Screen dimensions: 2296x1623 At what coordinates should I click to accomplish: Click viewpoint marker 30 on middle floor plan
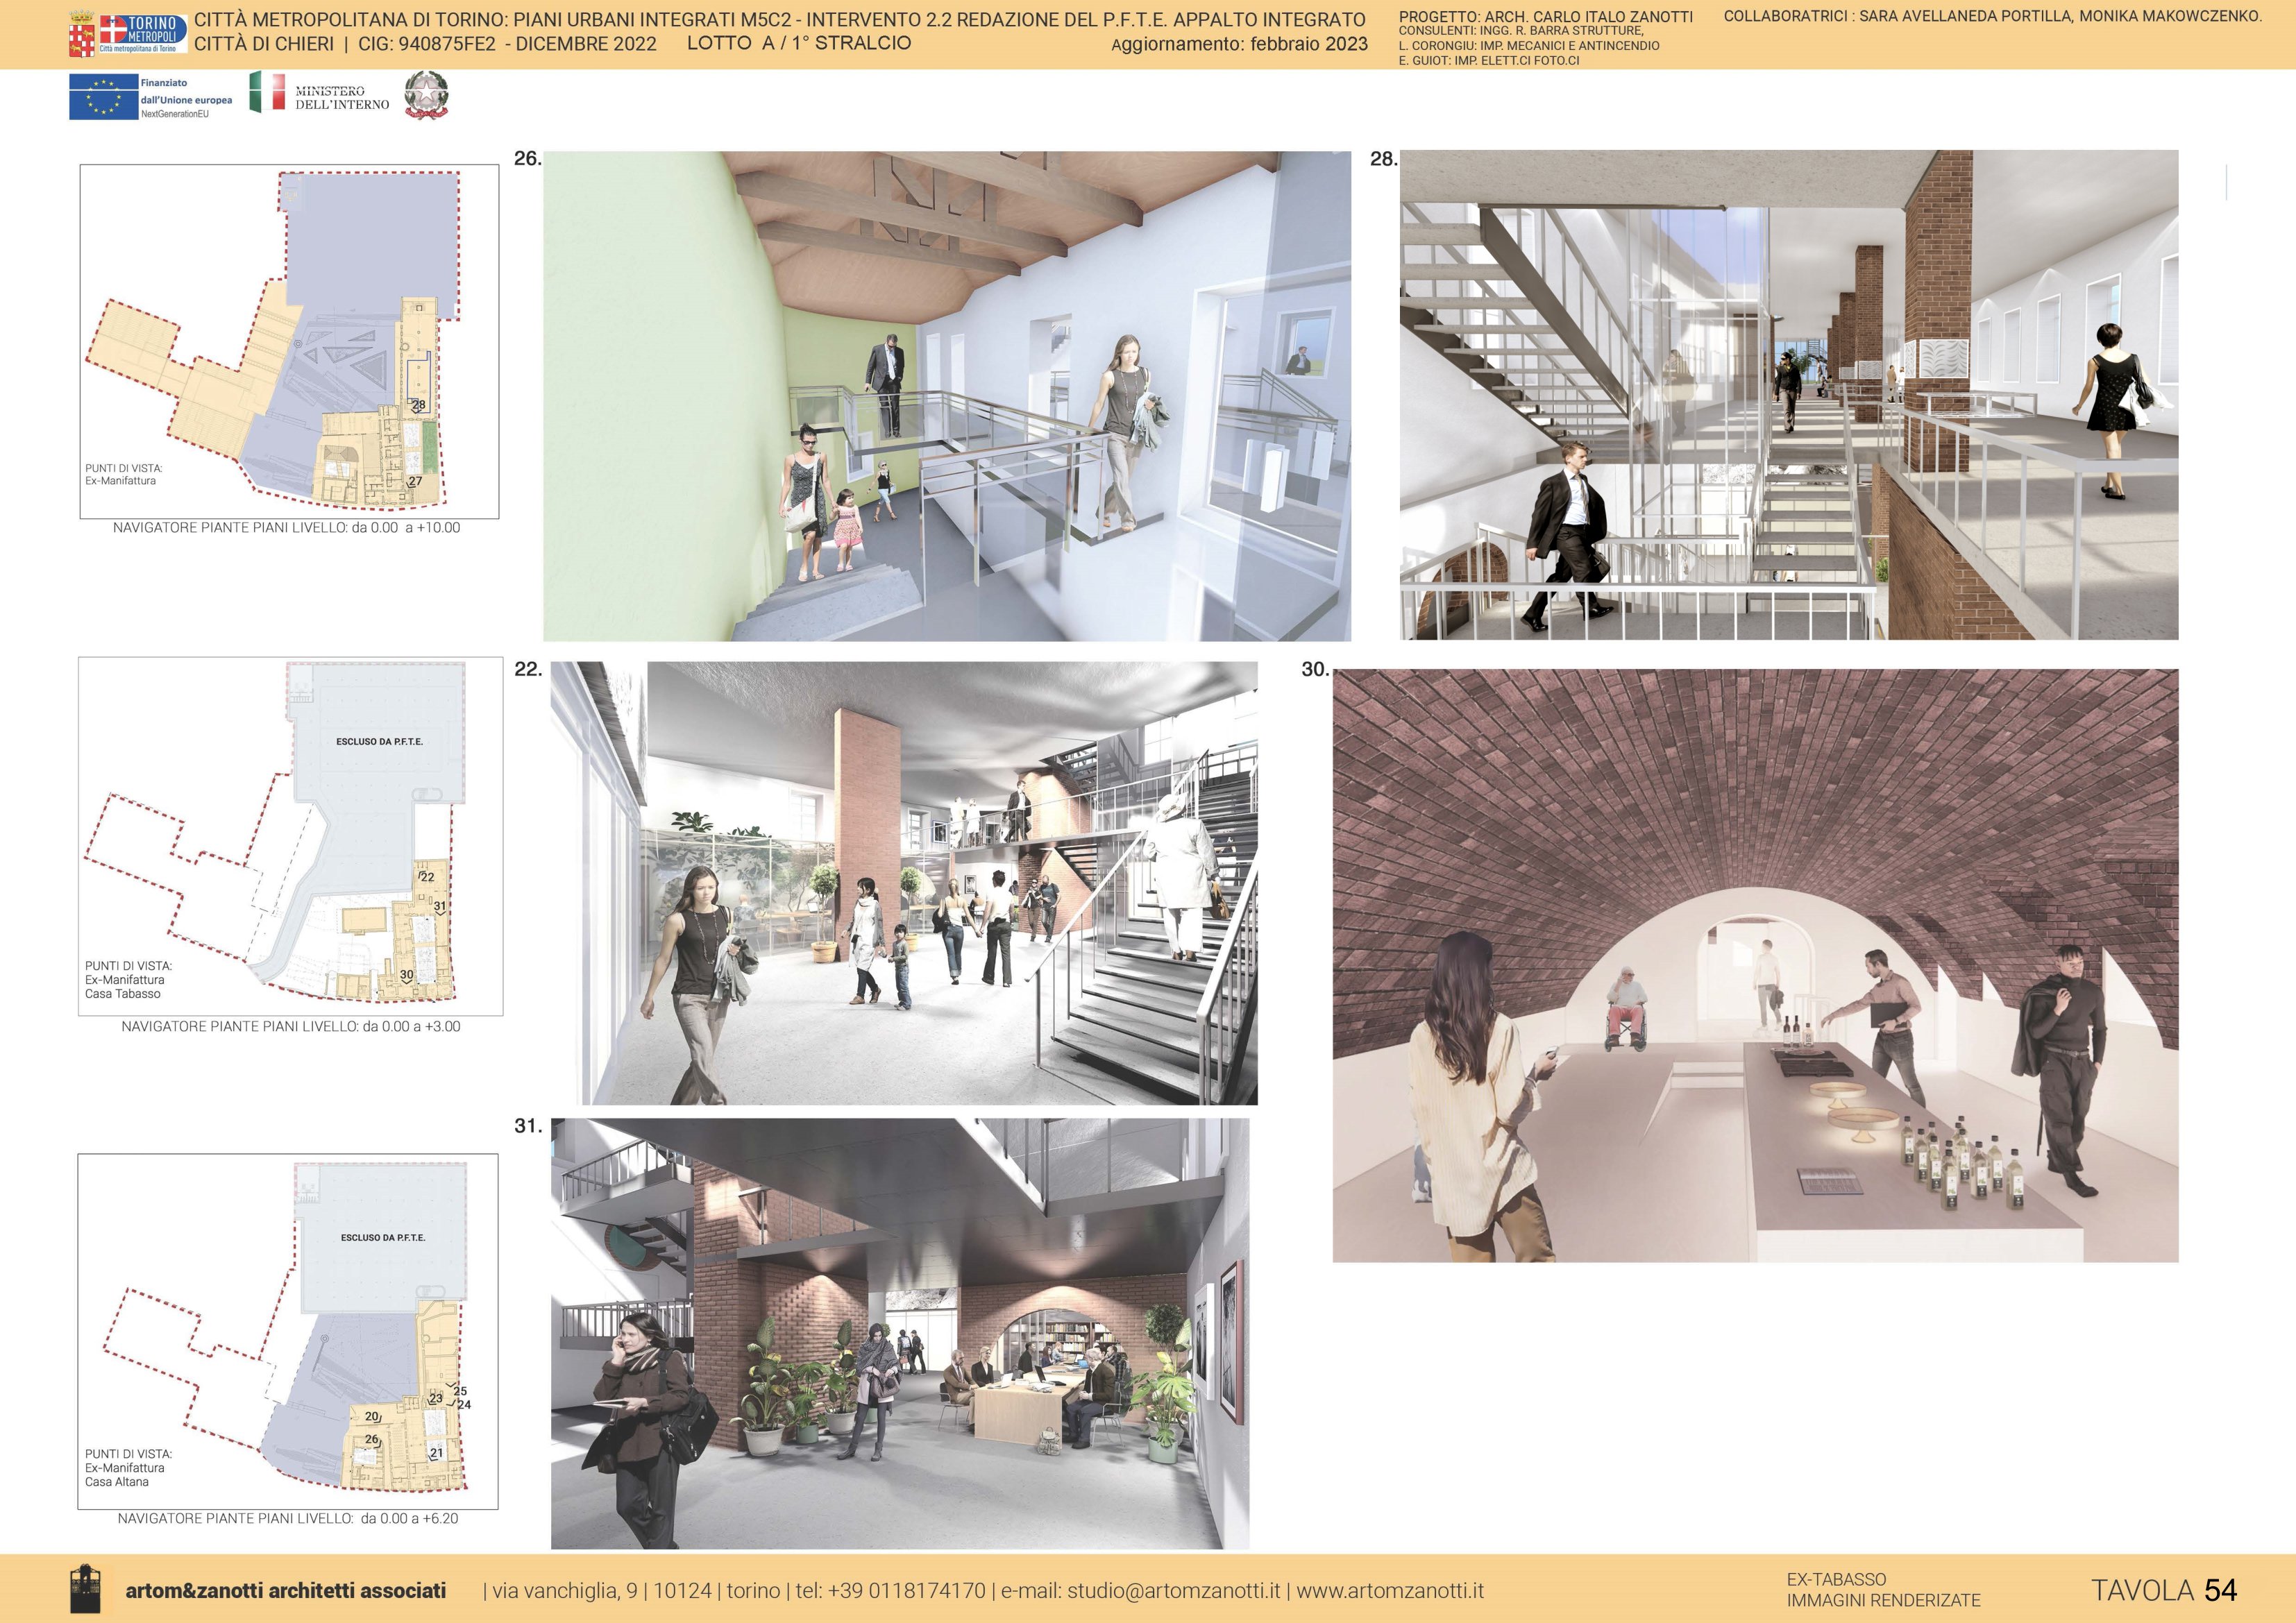(406, 975)
